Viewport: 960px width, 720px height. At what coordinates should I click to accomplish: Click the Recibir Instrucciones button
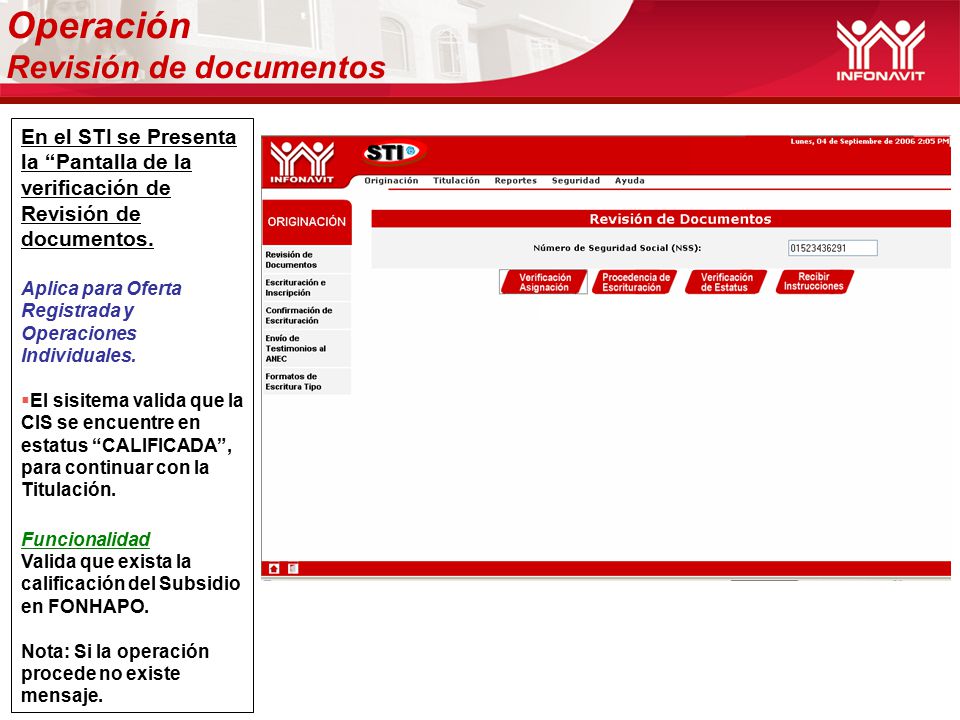coord(814,282)
